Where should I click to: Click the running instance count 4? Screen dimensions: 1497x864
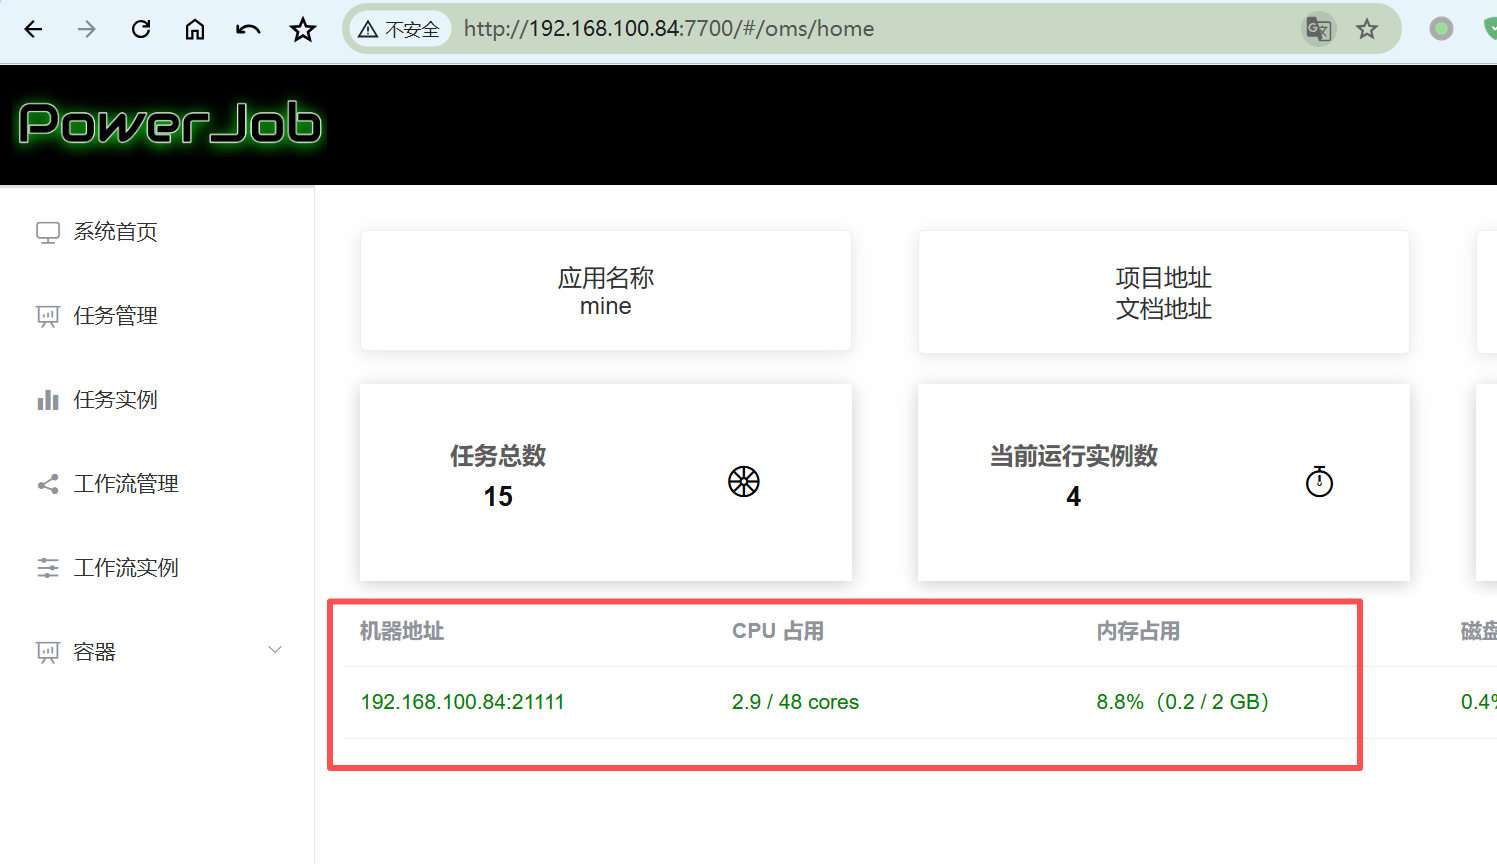[x=1074, y=496]
